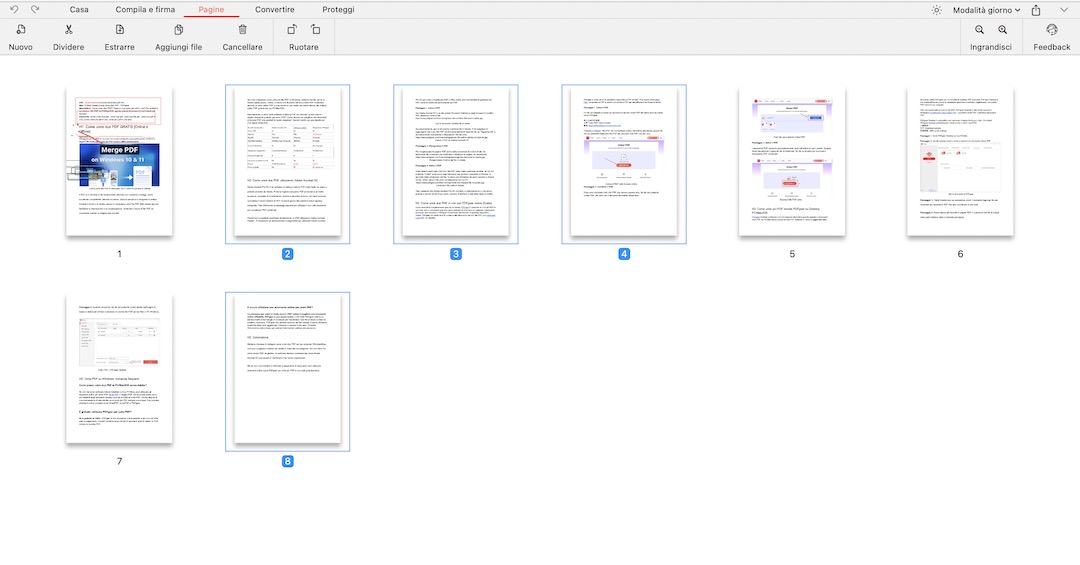This screenshot has width=1080, height=565.
Task: Click the zoom out magnifier icon
Action: [979, 30]
